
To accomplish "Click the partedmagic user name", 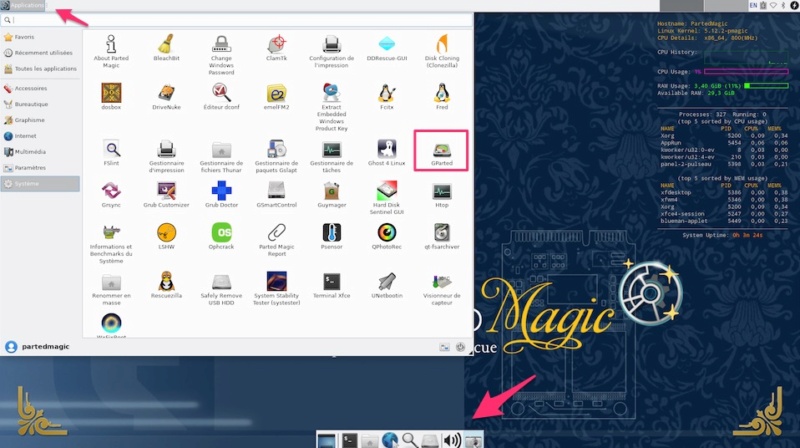I will (45, 346).
